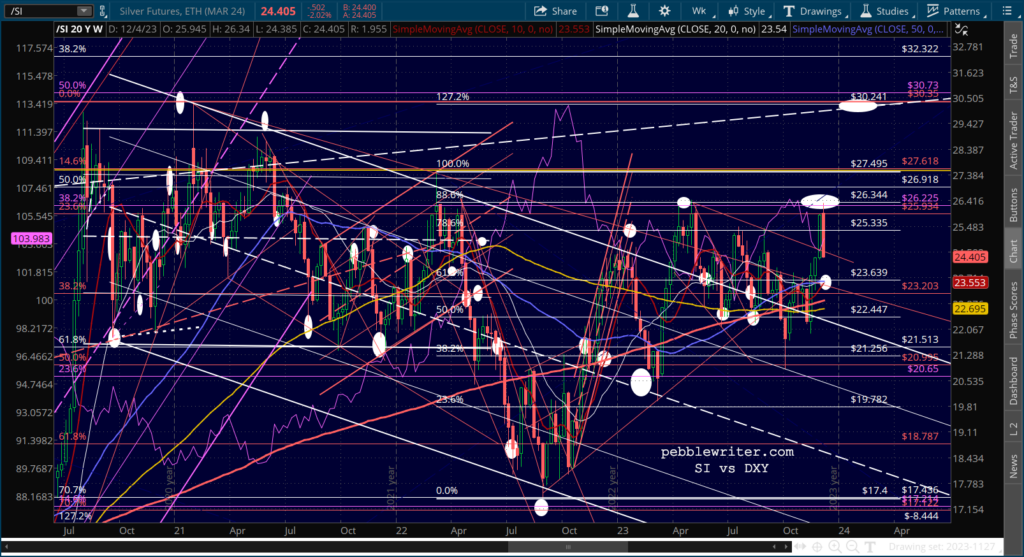1024x557 pixels.
Task: Click the /SI 20 Y W chart label
Action: click(x=80, y=29)
